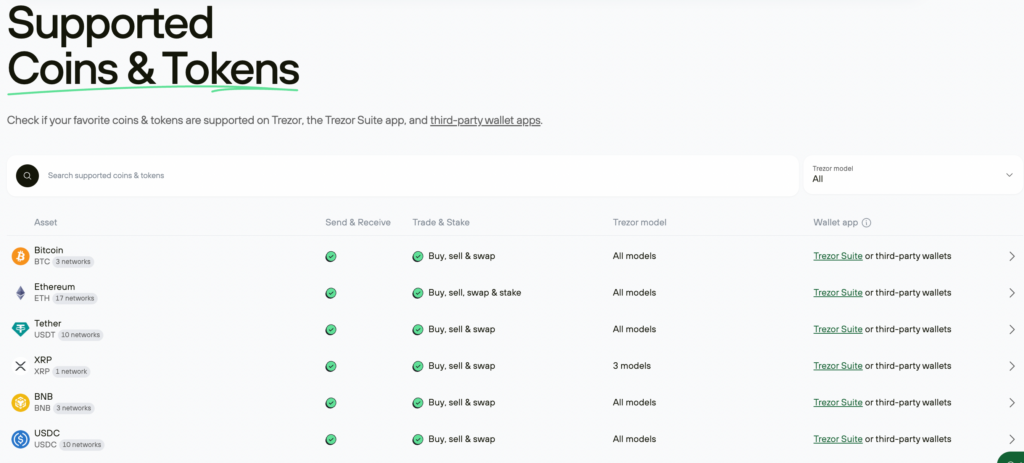Click the USDC blue coin icon
1024x463 pixels.
click(20, 439)
